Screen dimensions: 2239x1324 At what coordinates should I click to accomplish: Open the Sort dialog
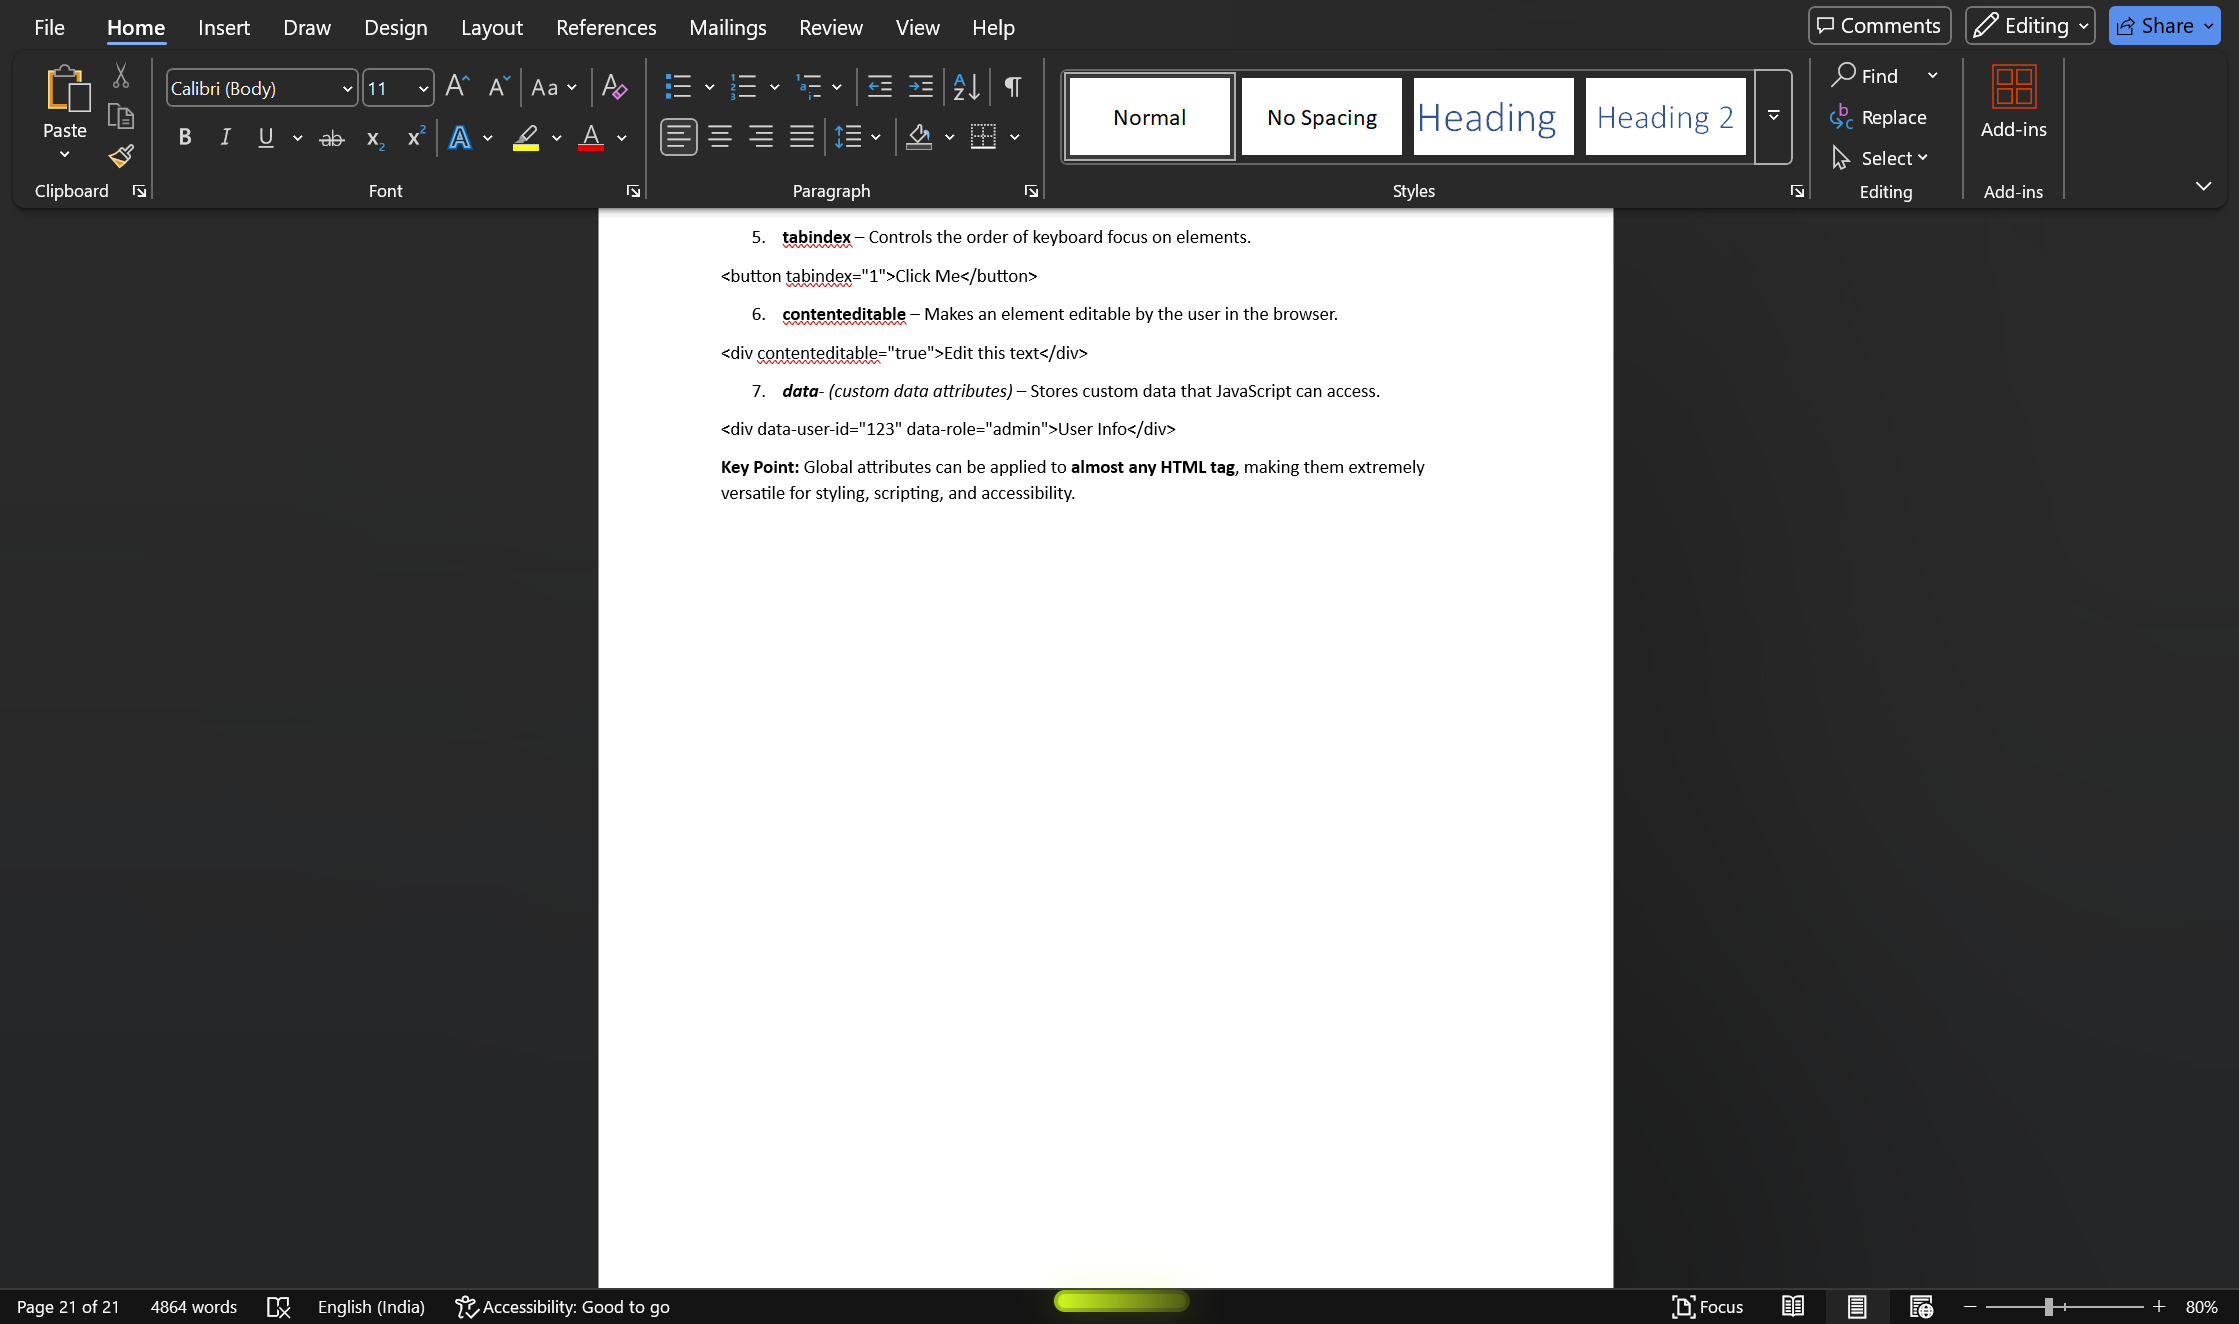[x=963, y=87]
